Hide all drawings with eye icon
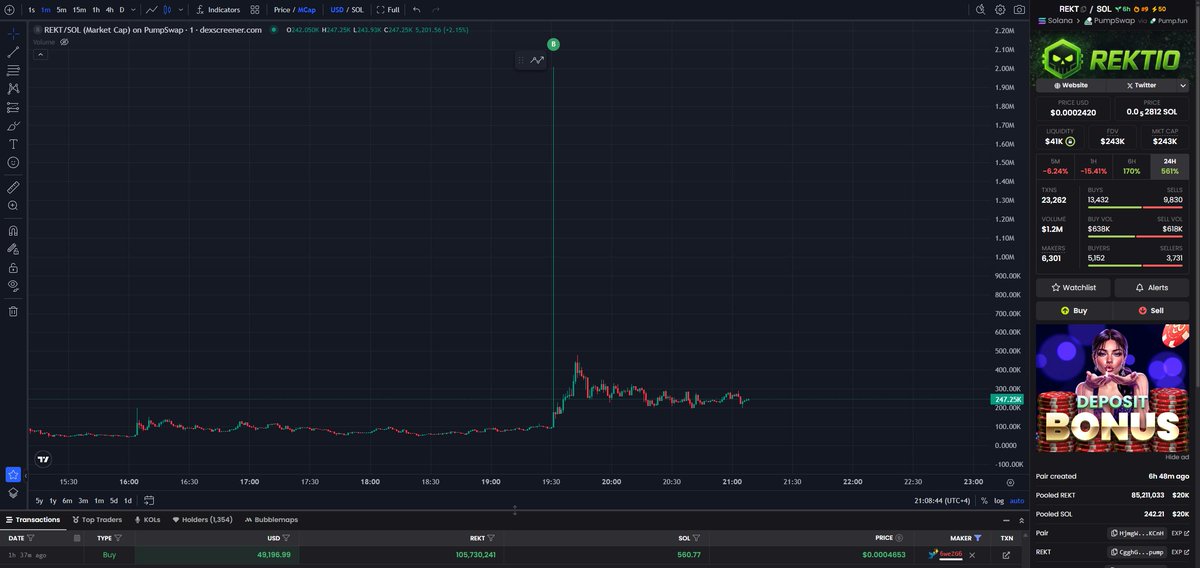 pyautogui.click(x=13, y=285)
